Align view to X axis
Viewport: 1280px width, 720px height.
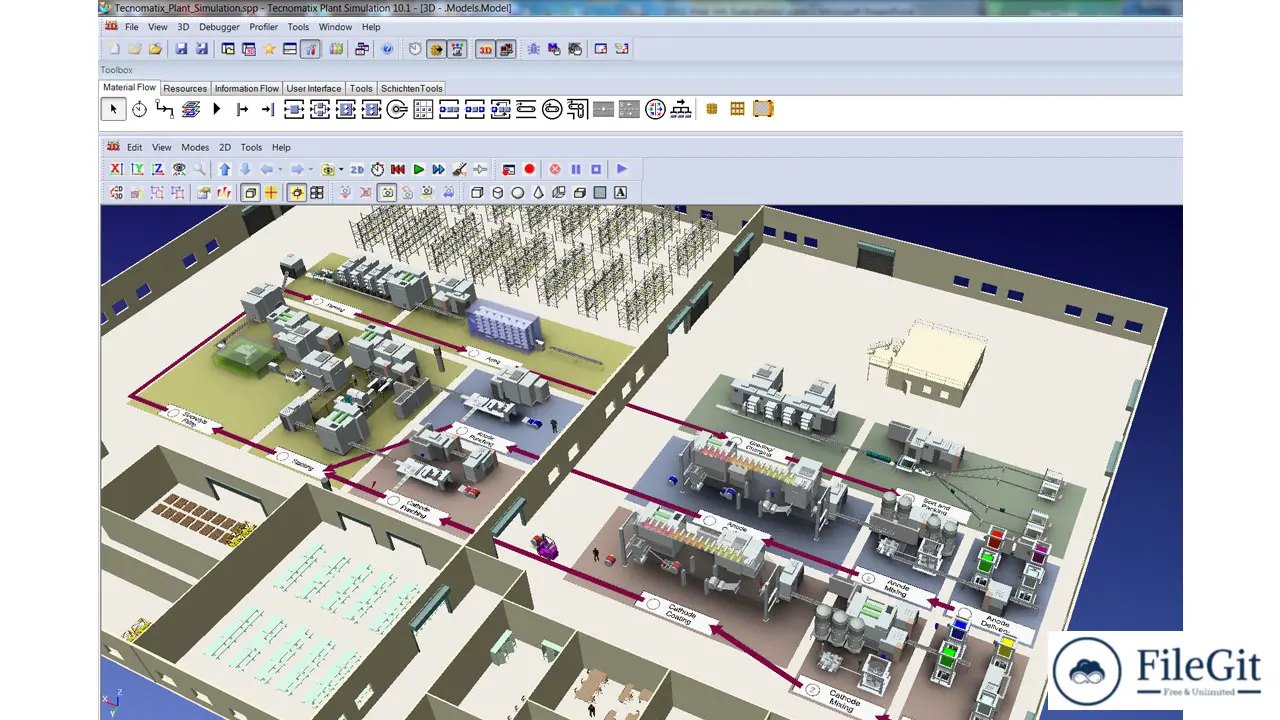click(x=116, y=170)
